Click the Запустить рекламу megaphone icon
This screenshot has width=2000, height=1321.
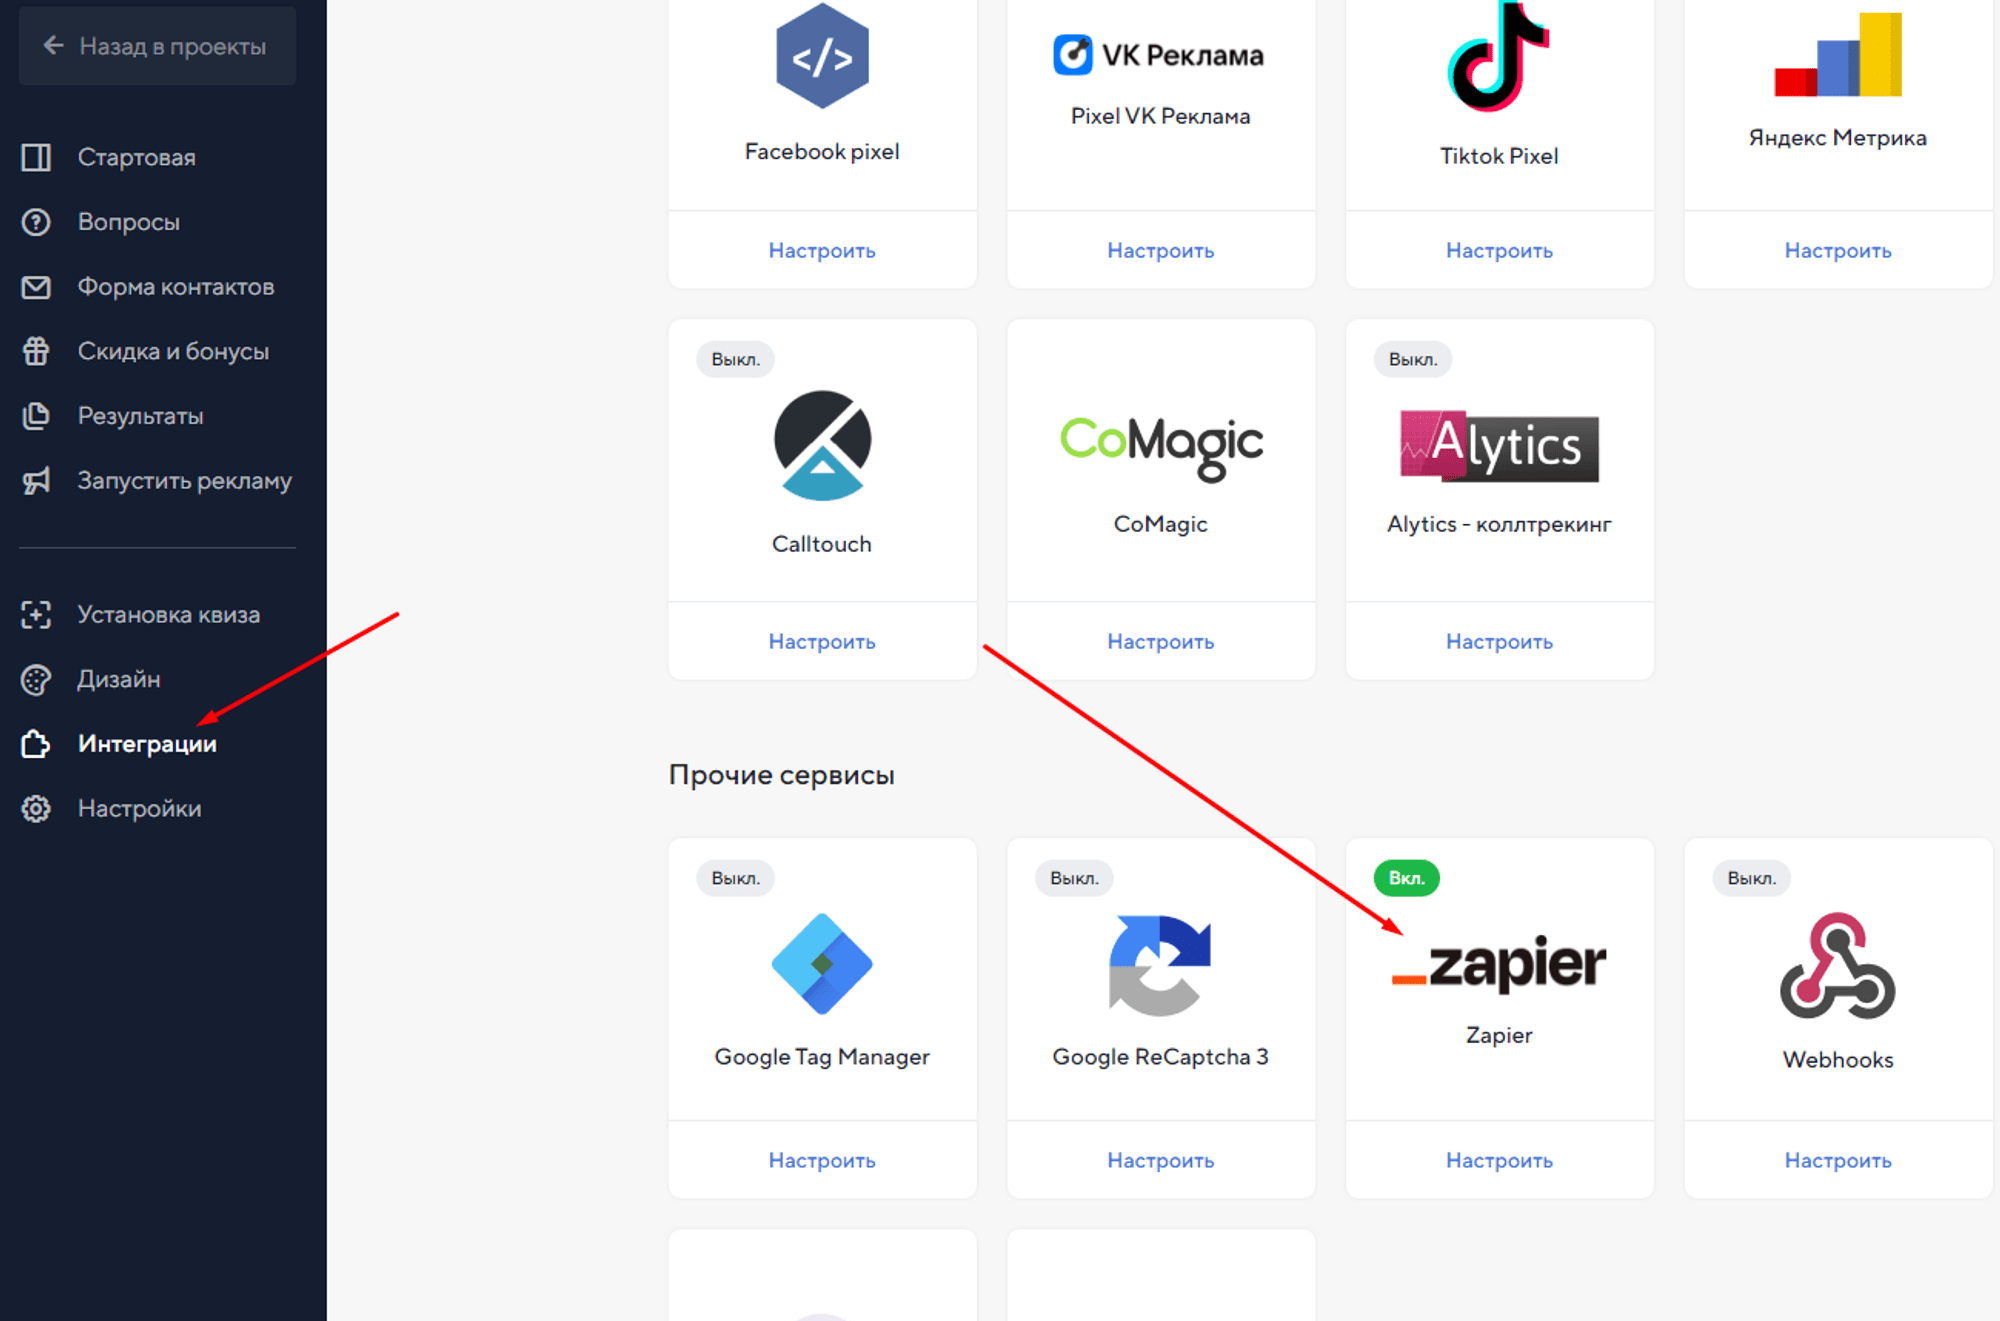point(36,481)
